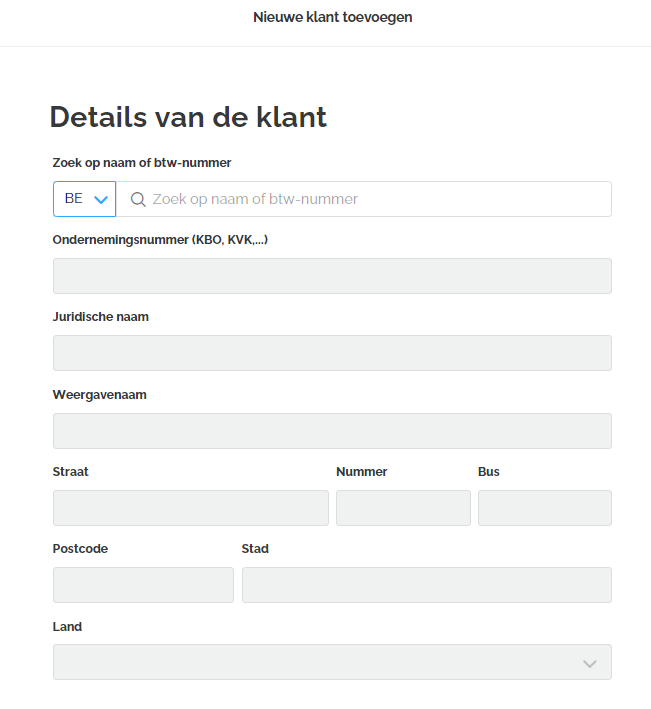This screenshot has height=709, width=651.
Task: Focus the Bus input field
Action: (544, 508)
